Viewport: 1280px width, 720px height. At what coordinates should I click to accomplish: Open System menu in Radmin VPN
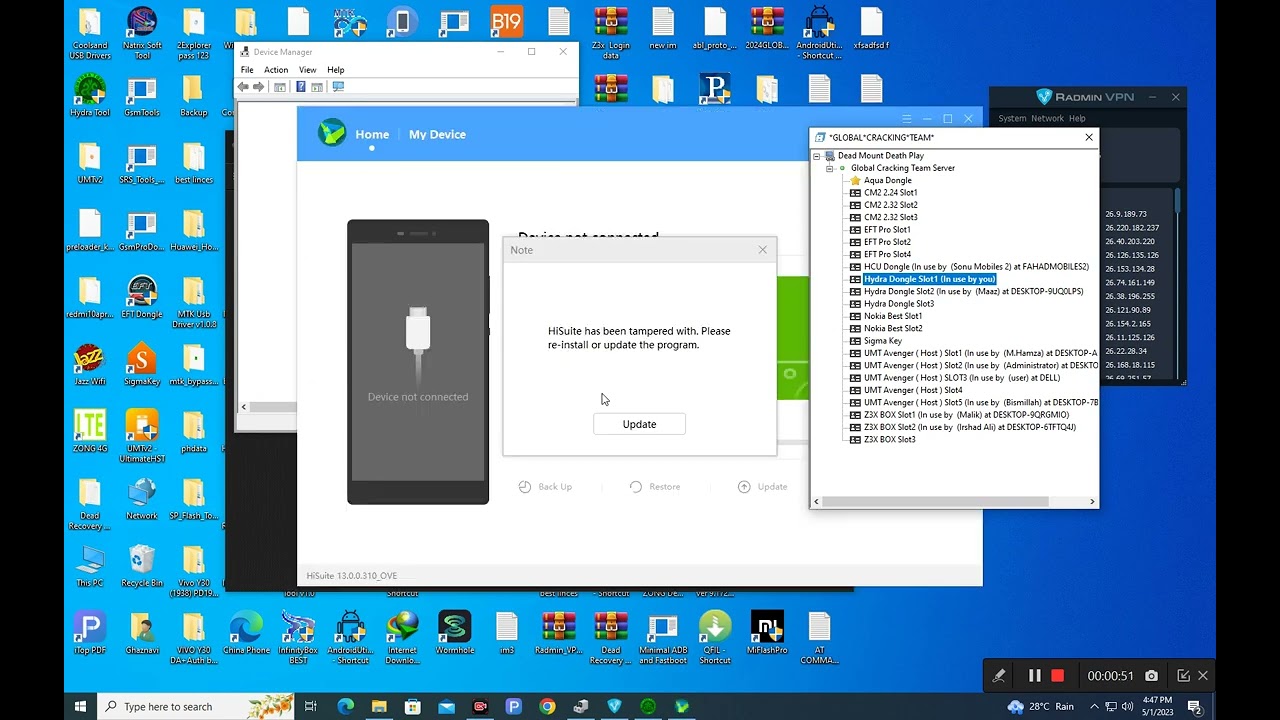coord(1012,118)
